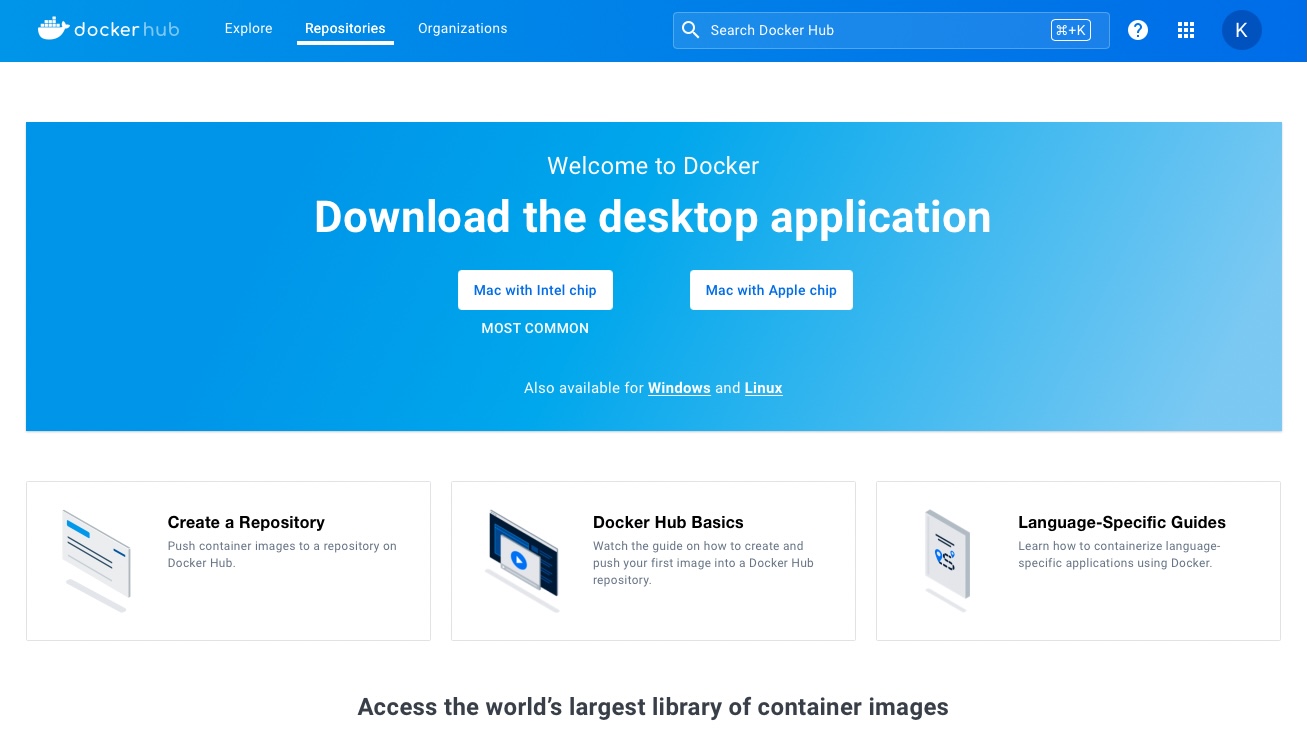The height and width of the screenshot is (752, 1307).
Task: Open the help menu via question mark icon
Action: (x=1138, y=30)
